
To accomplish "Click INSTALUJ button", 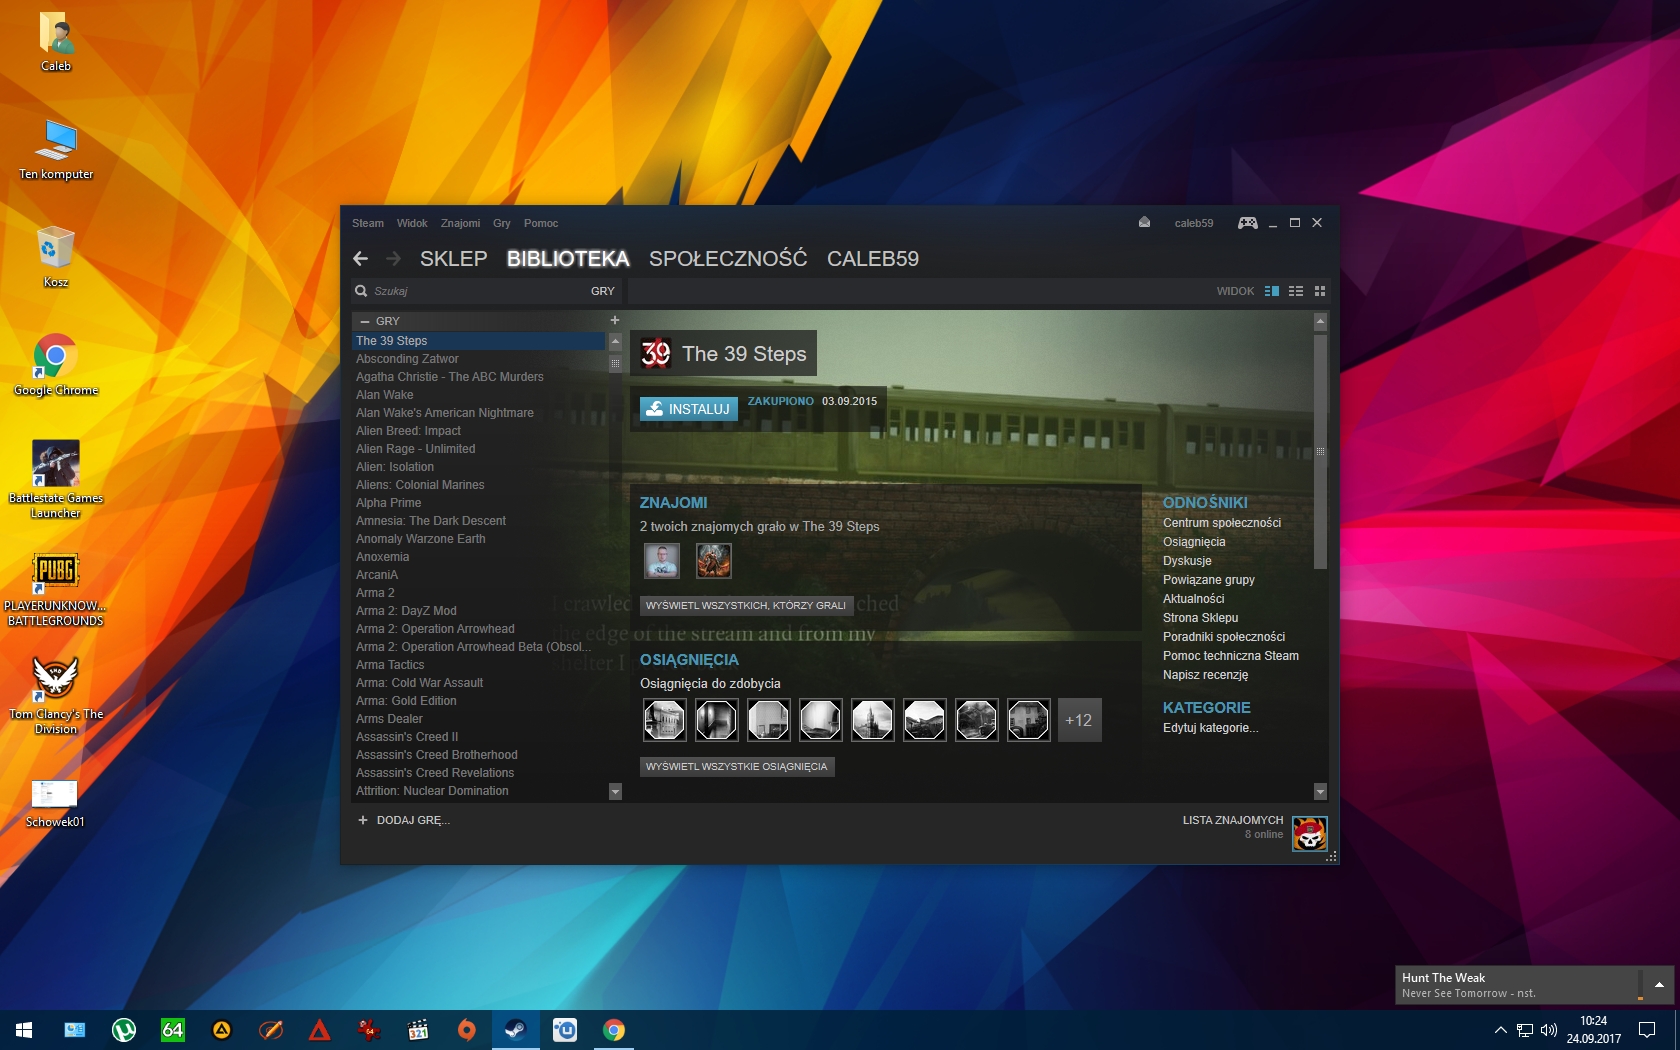I will (689, 409).
